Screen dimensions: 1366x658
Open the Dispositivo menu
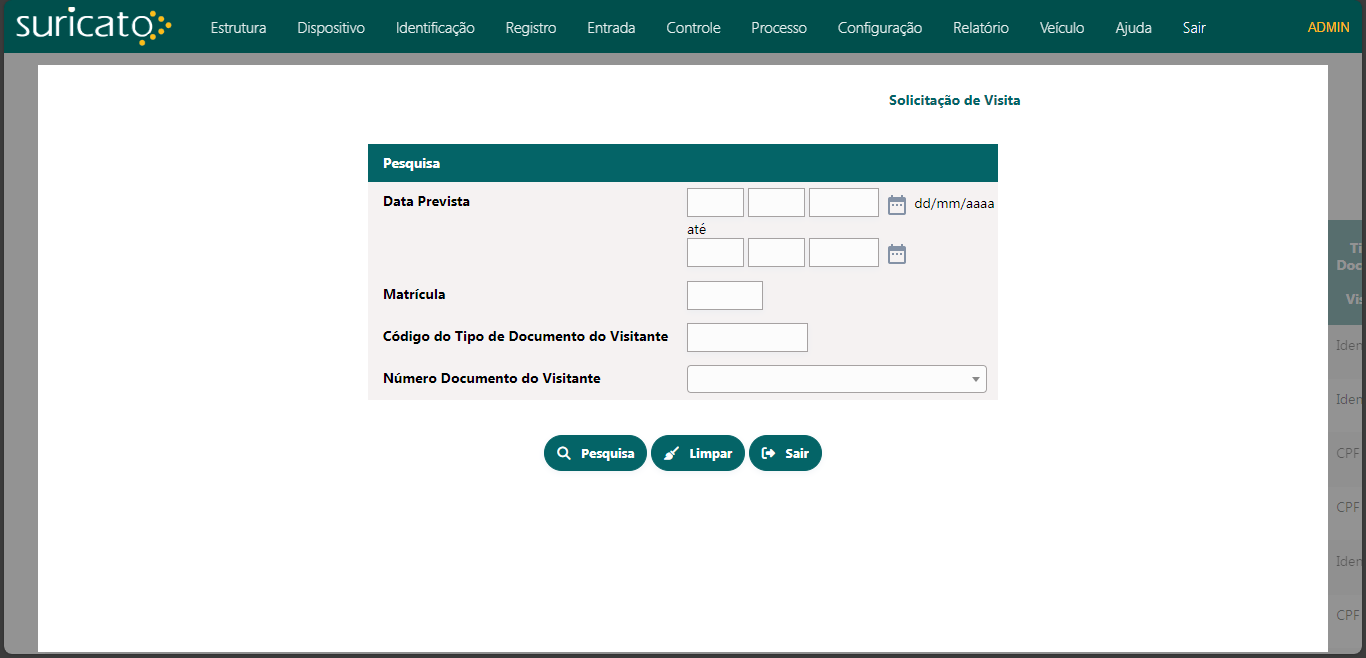tap(331, 28)
